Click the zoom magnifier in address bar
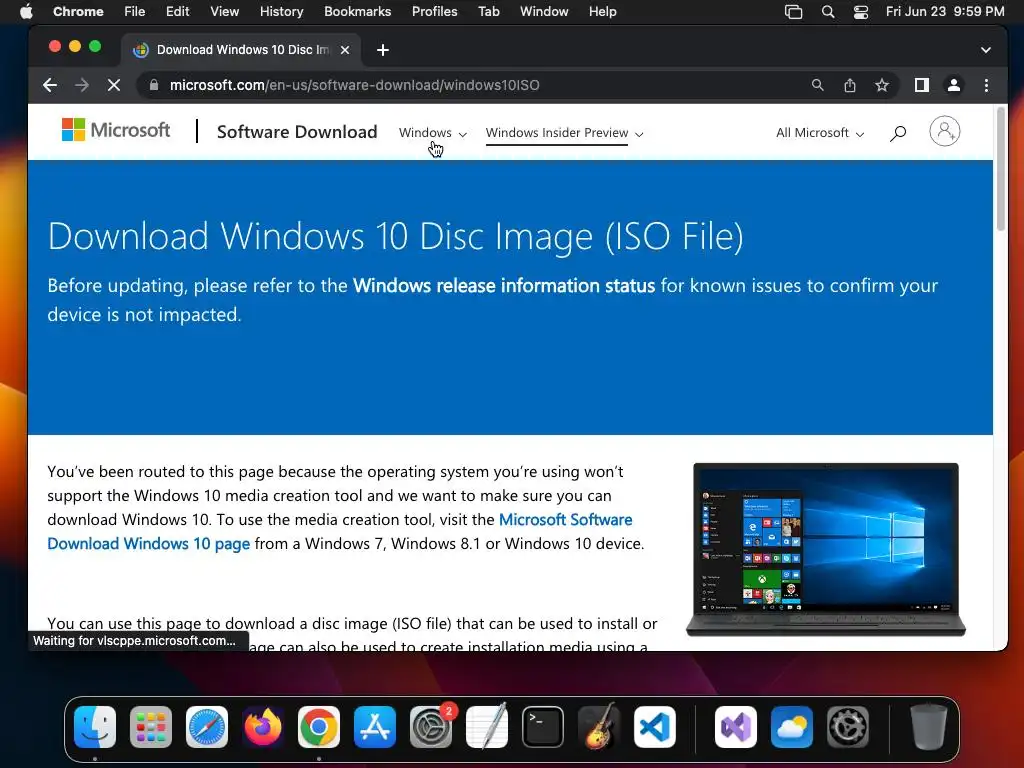The height and width of the screenshot is (768, 1024). 818,85
